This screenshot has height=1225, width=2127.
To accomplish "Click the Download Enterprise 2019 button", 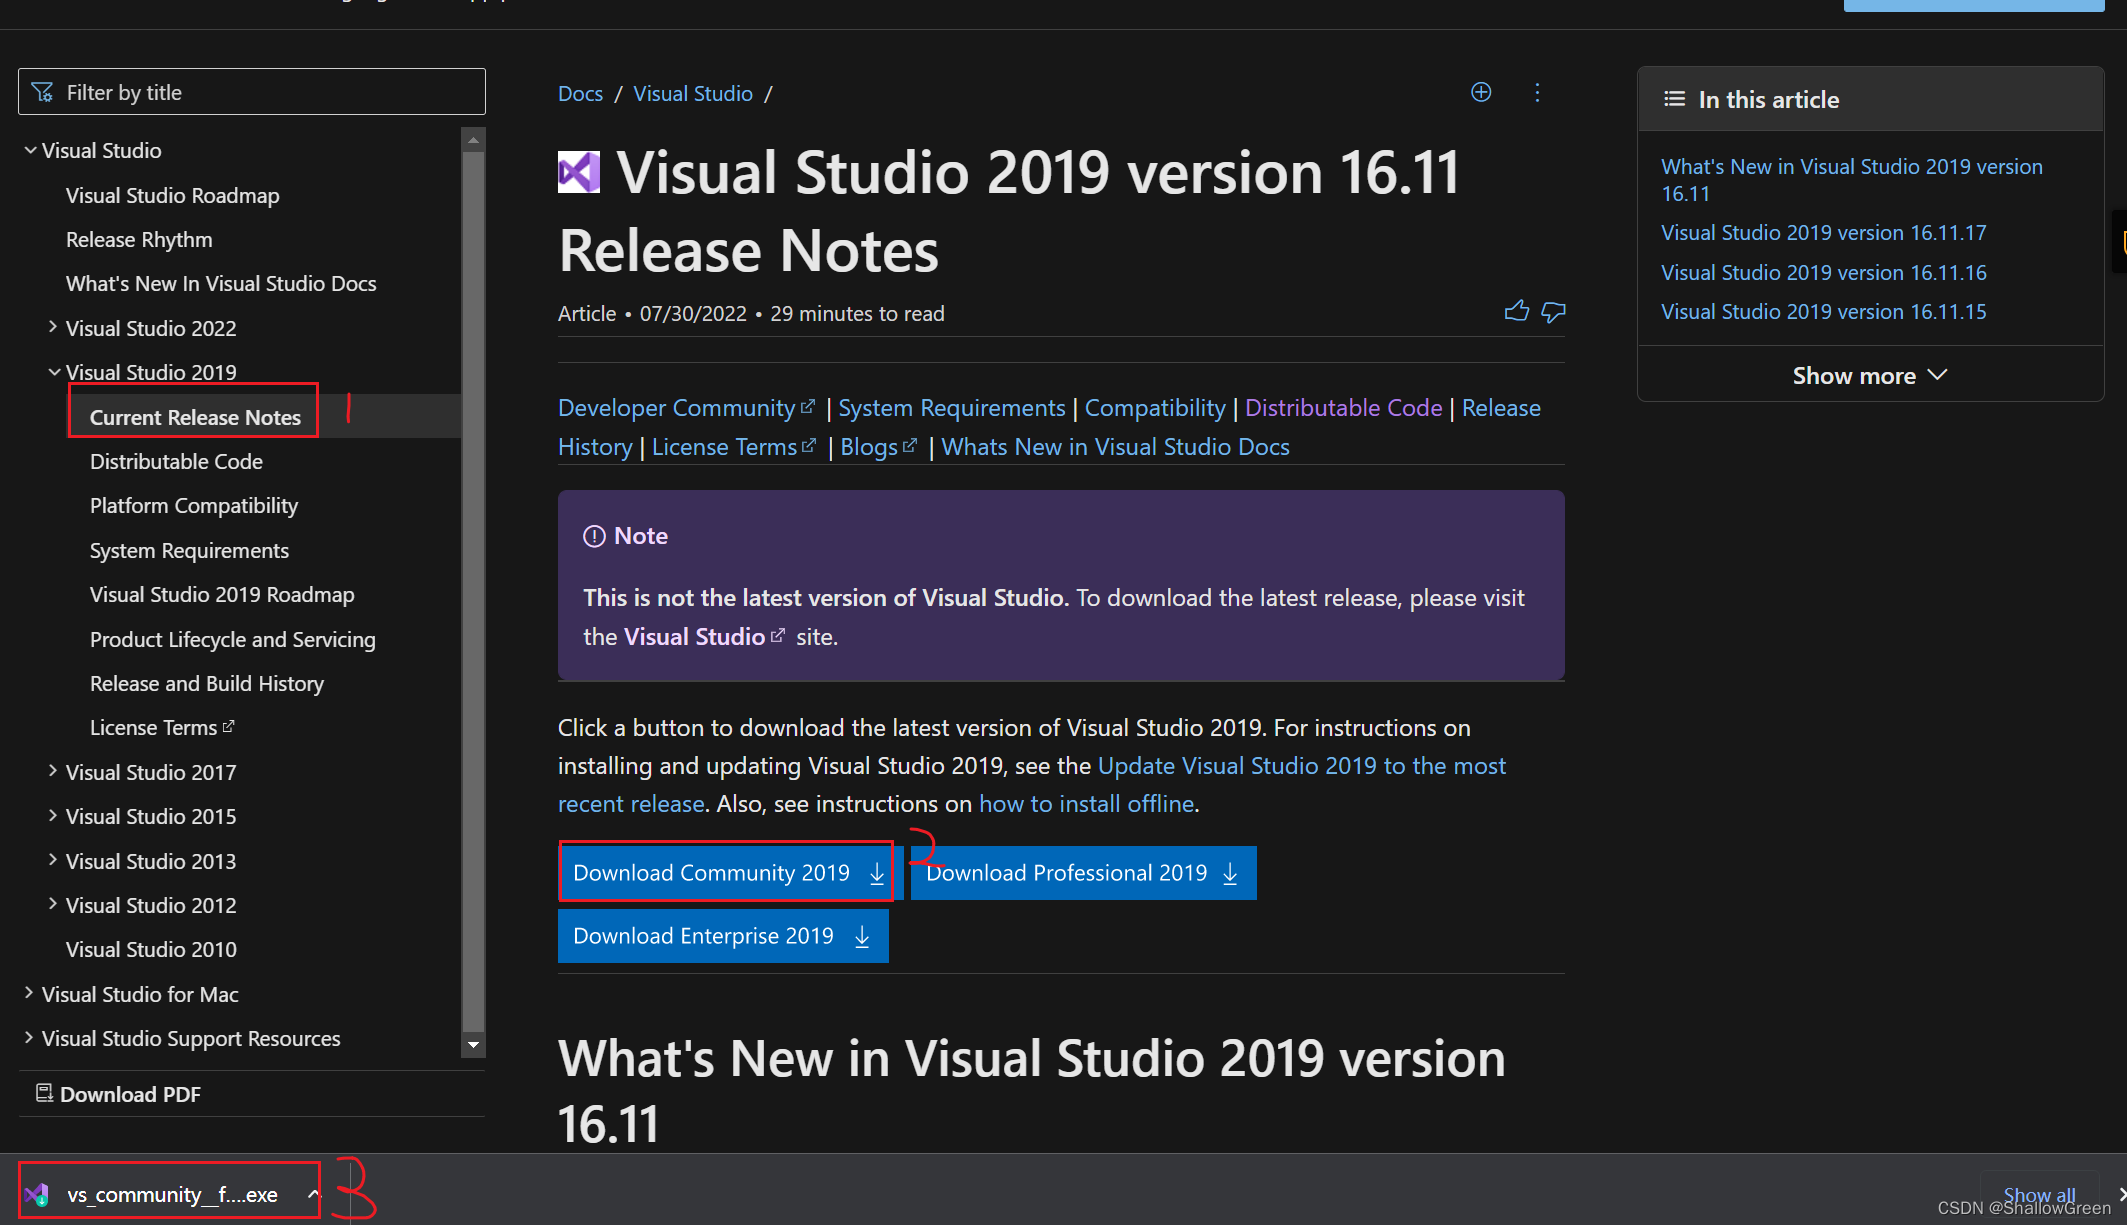I will click(722, 937).
